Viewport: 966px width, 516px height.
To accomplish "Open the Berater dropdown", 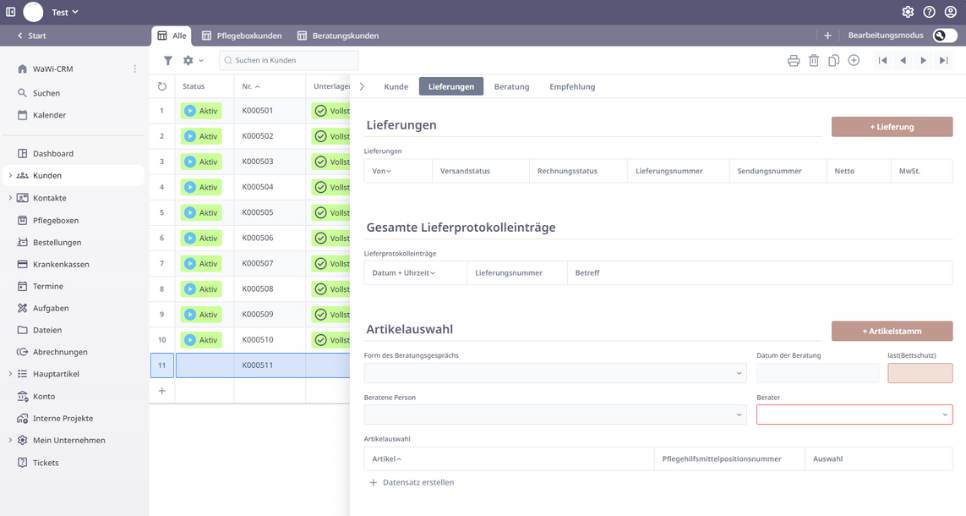I will click(854, 414).
